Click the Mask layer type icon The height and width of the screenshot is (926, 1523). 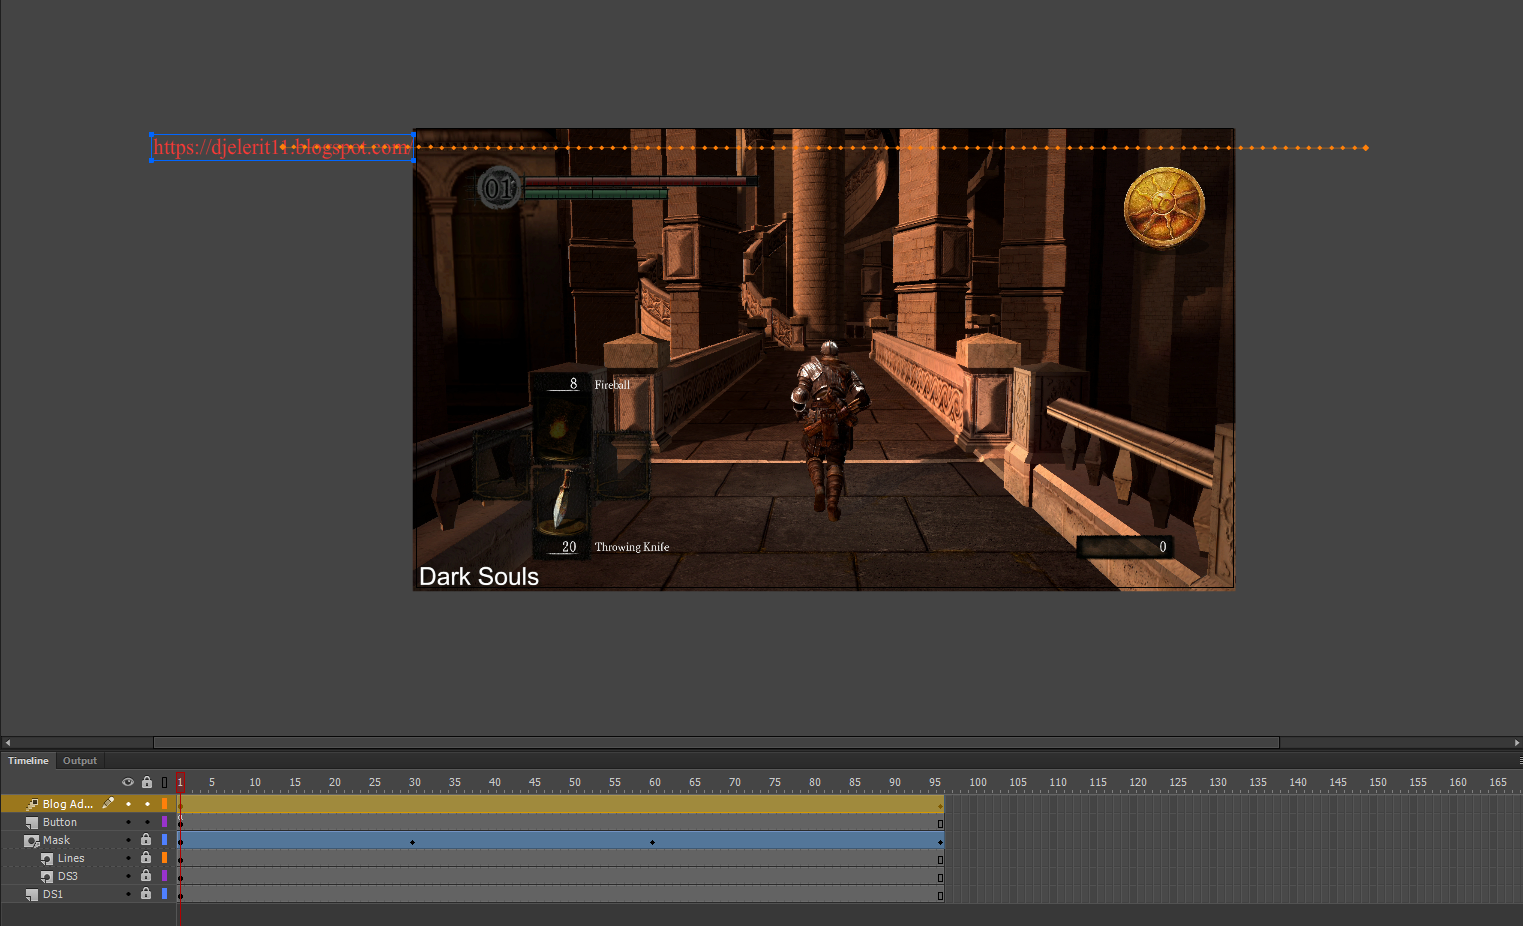pos(32,840)
